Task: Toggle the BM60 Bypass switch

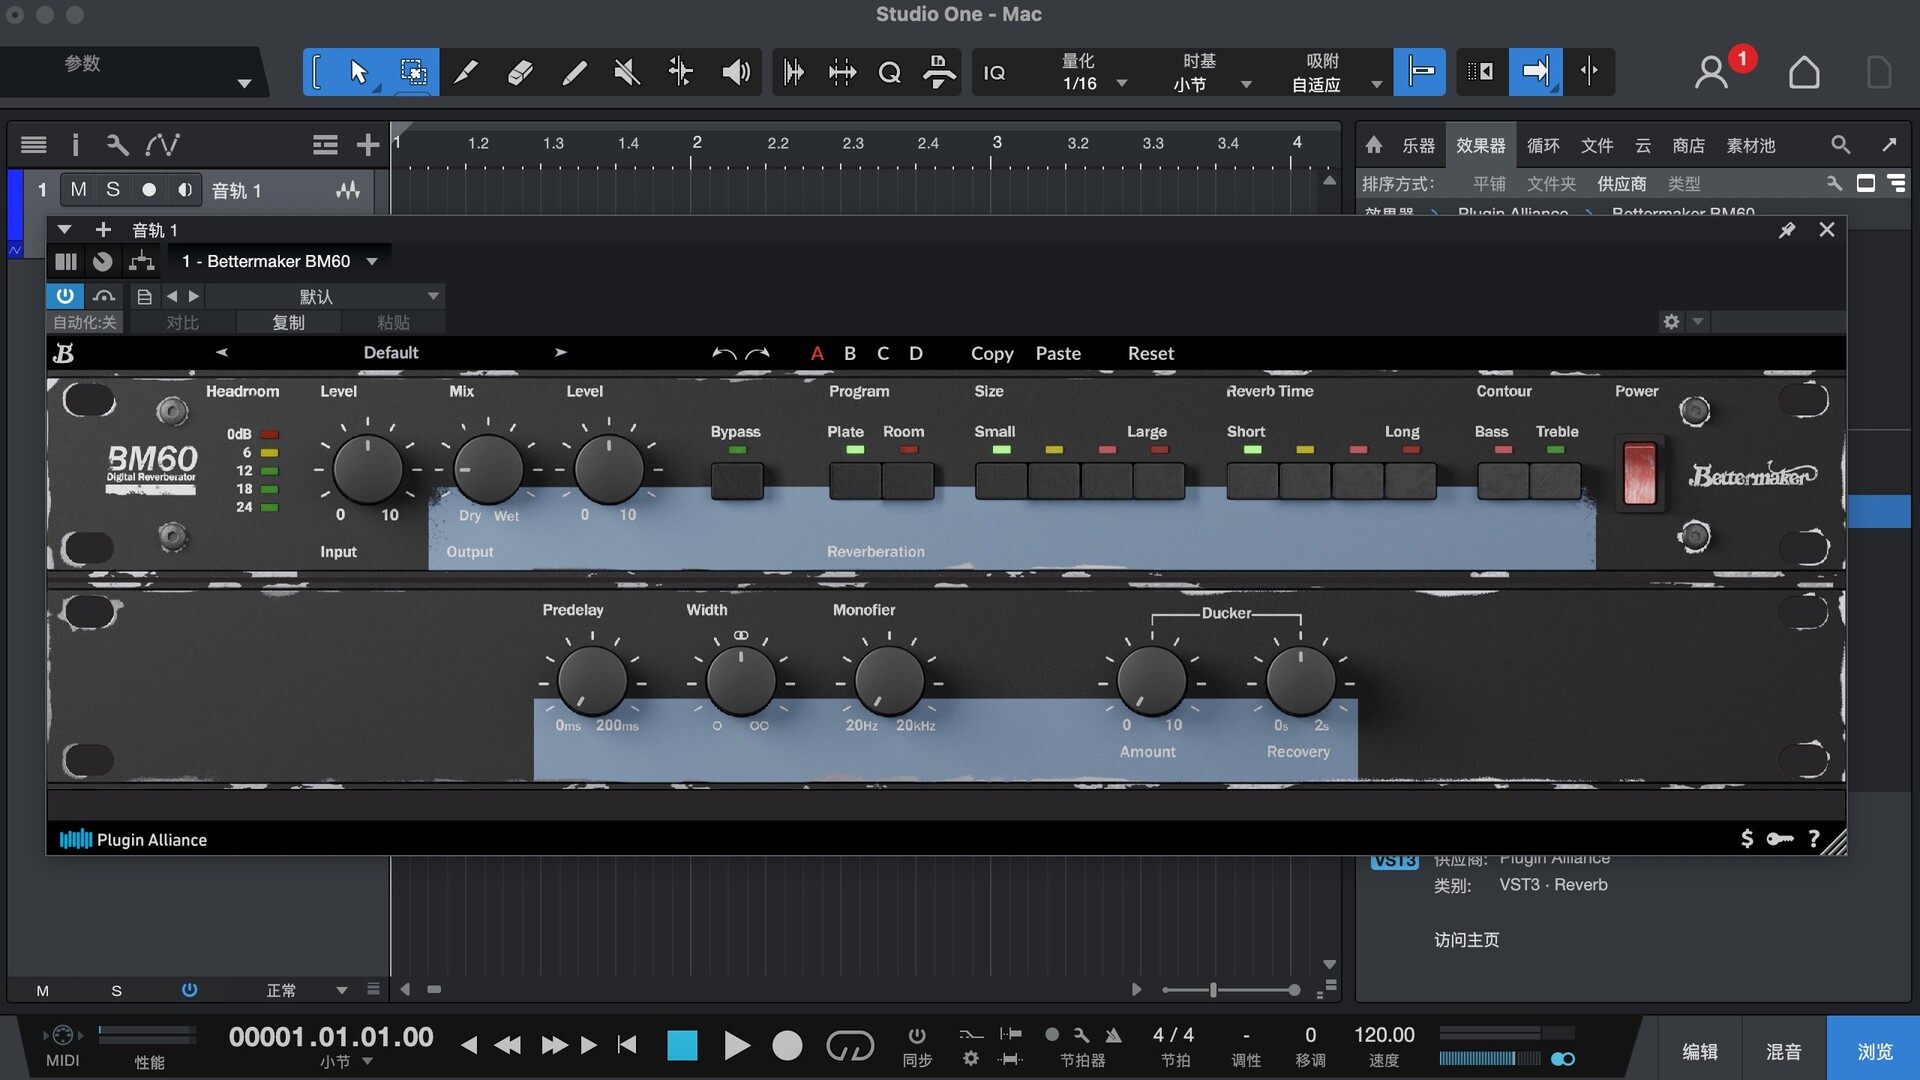Action: click(x=737, y=481)
